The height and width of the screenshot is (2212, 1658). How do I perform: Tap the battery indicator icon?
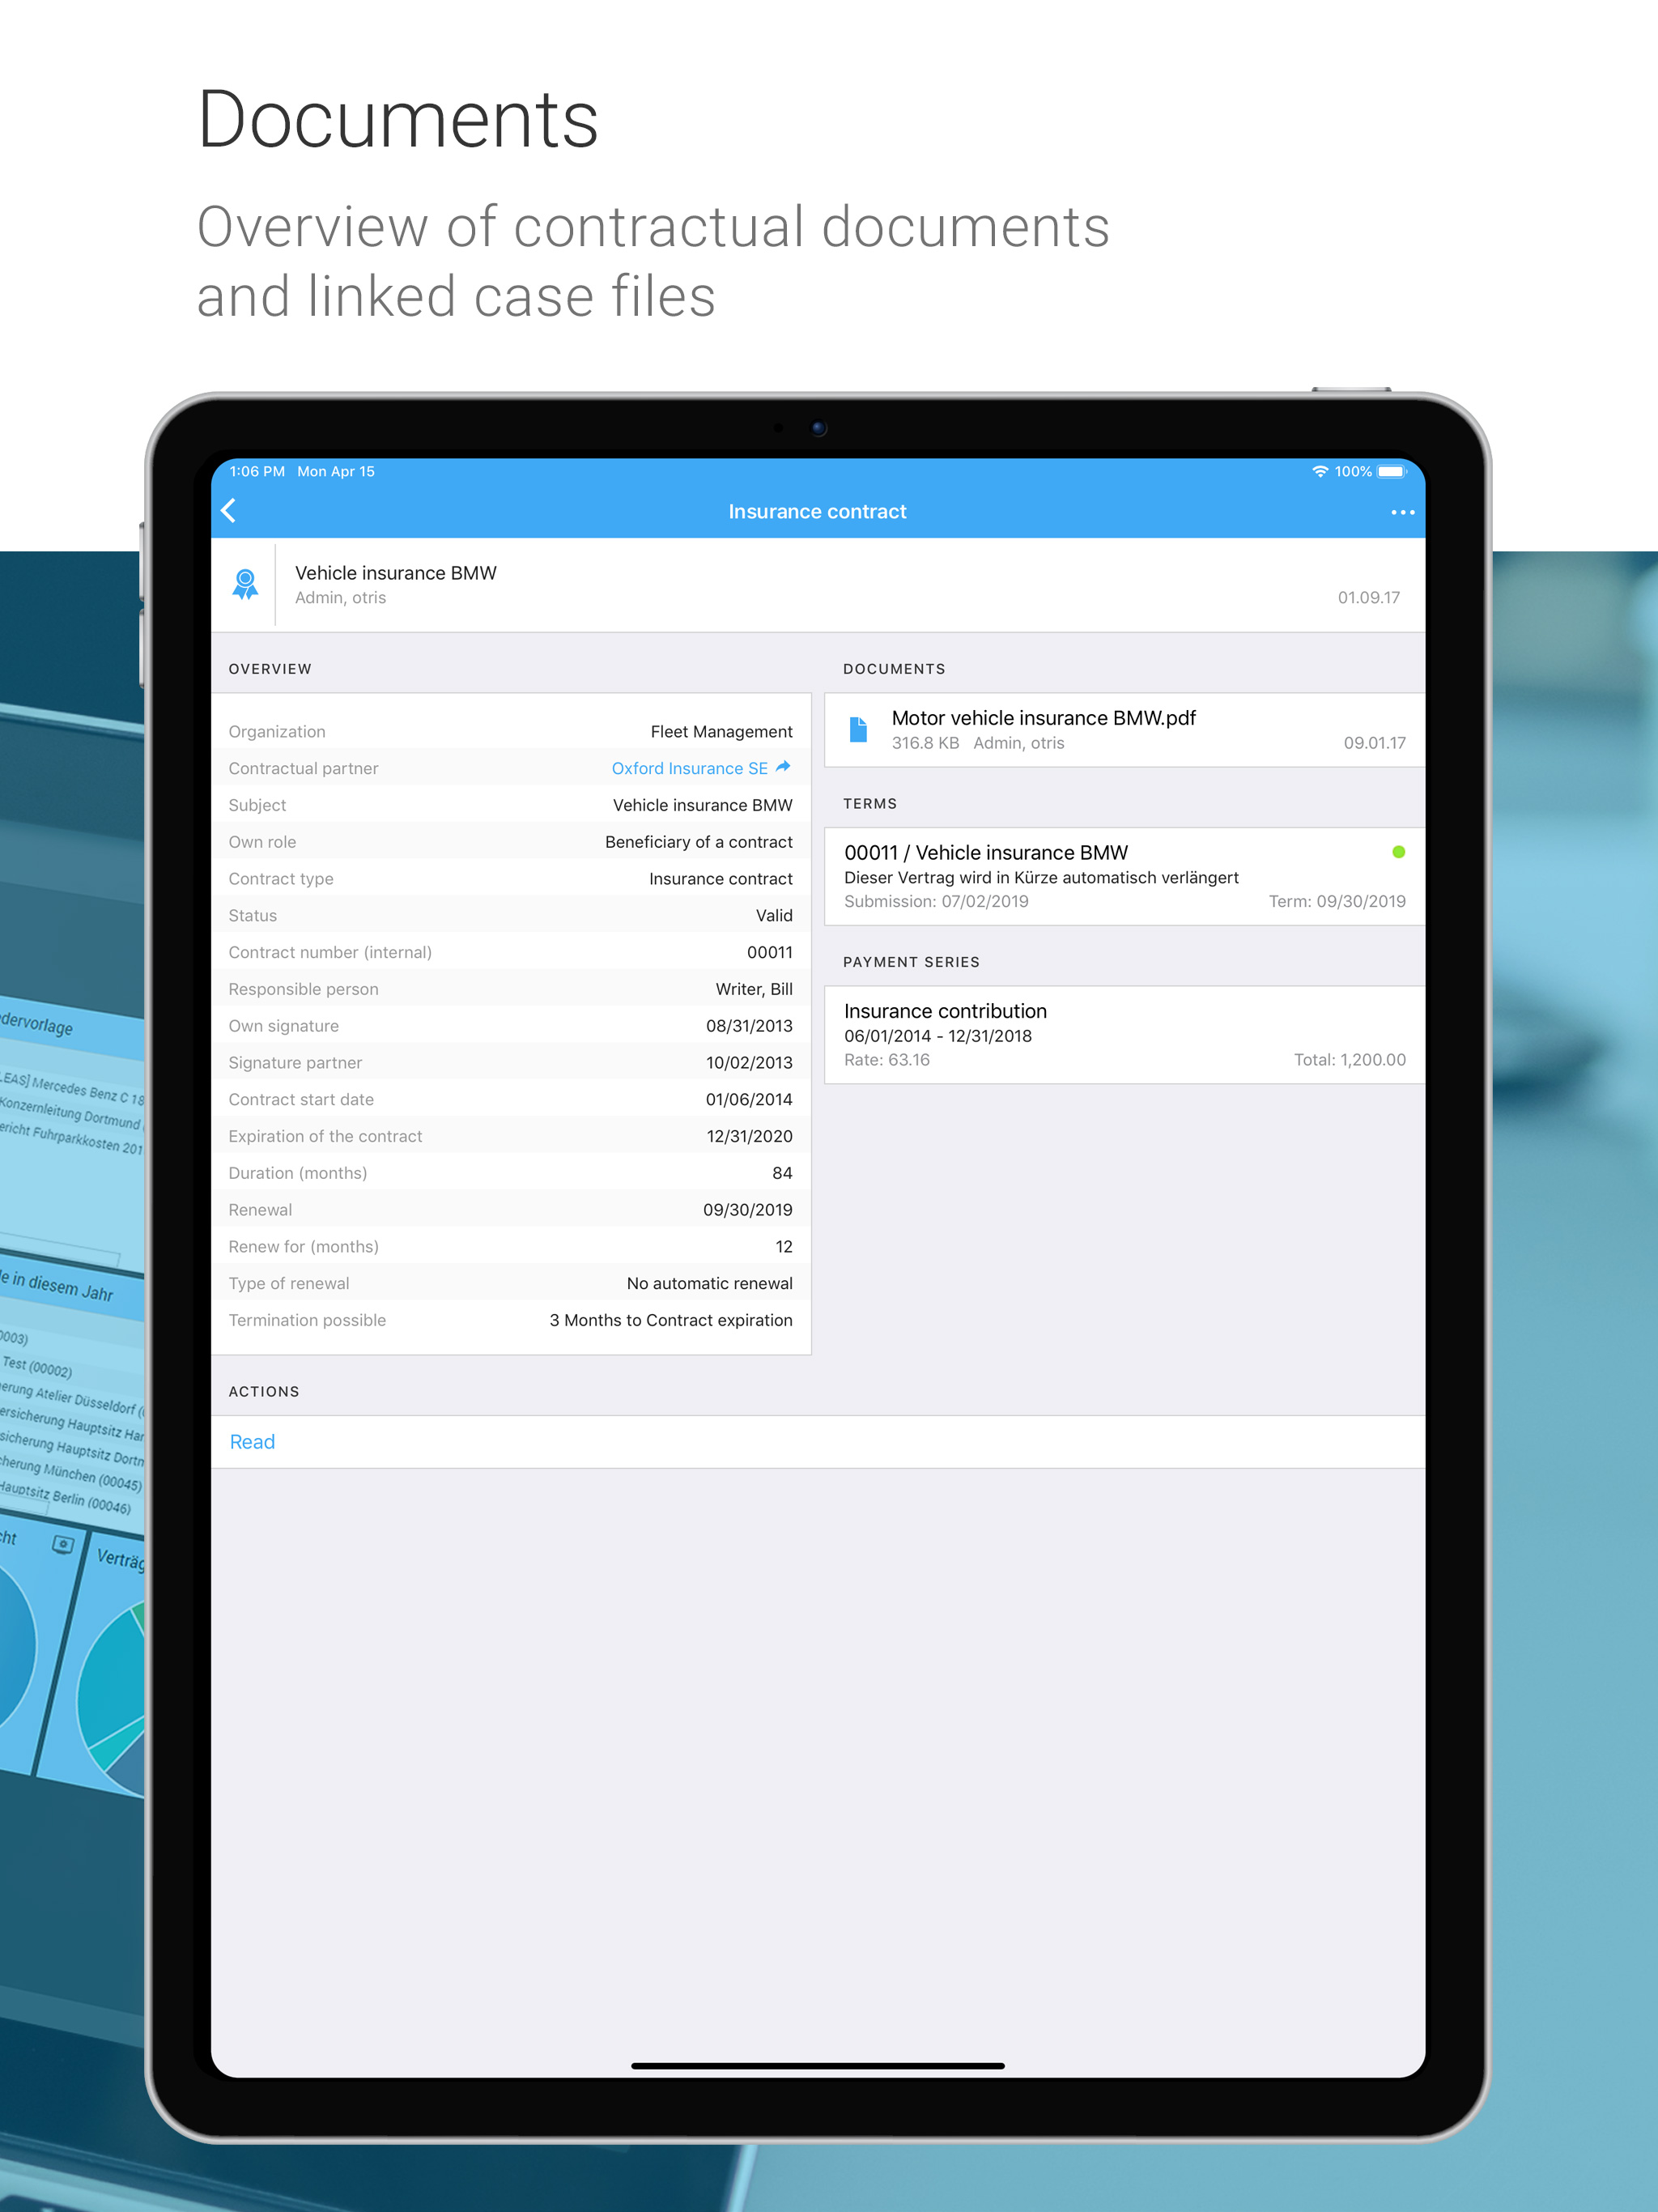pos(1391,471)
